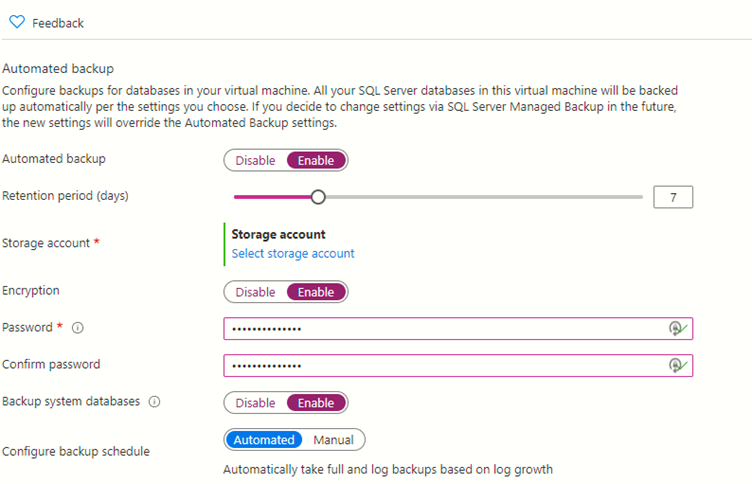Image resolution: width=752 pixels, height=484 pixels.
Task: Open the Feedback link
Action: pyautogui.click(x=58, y=23)
